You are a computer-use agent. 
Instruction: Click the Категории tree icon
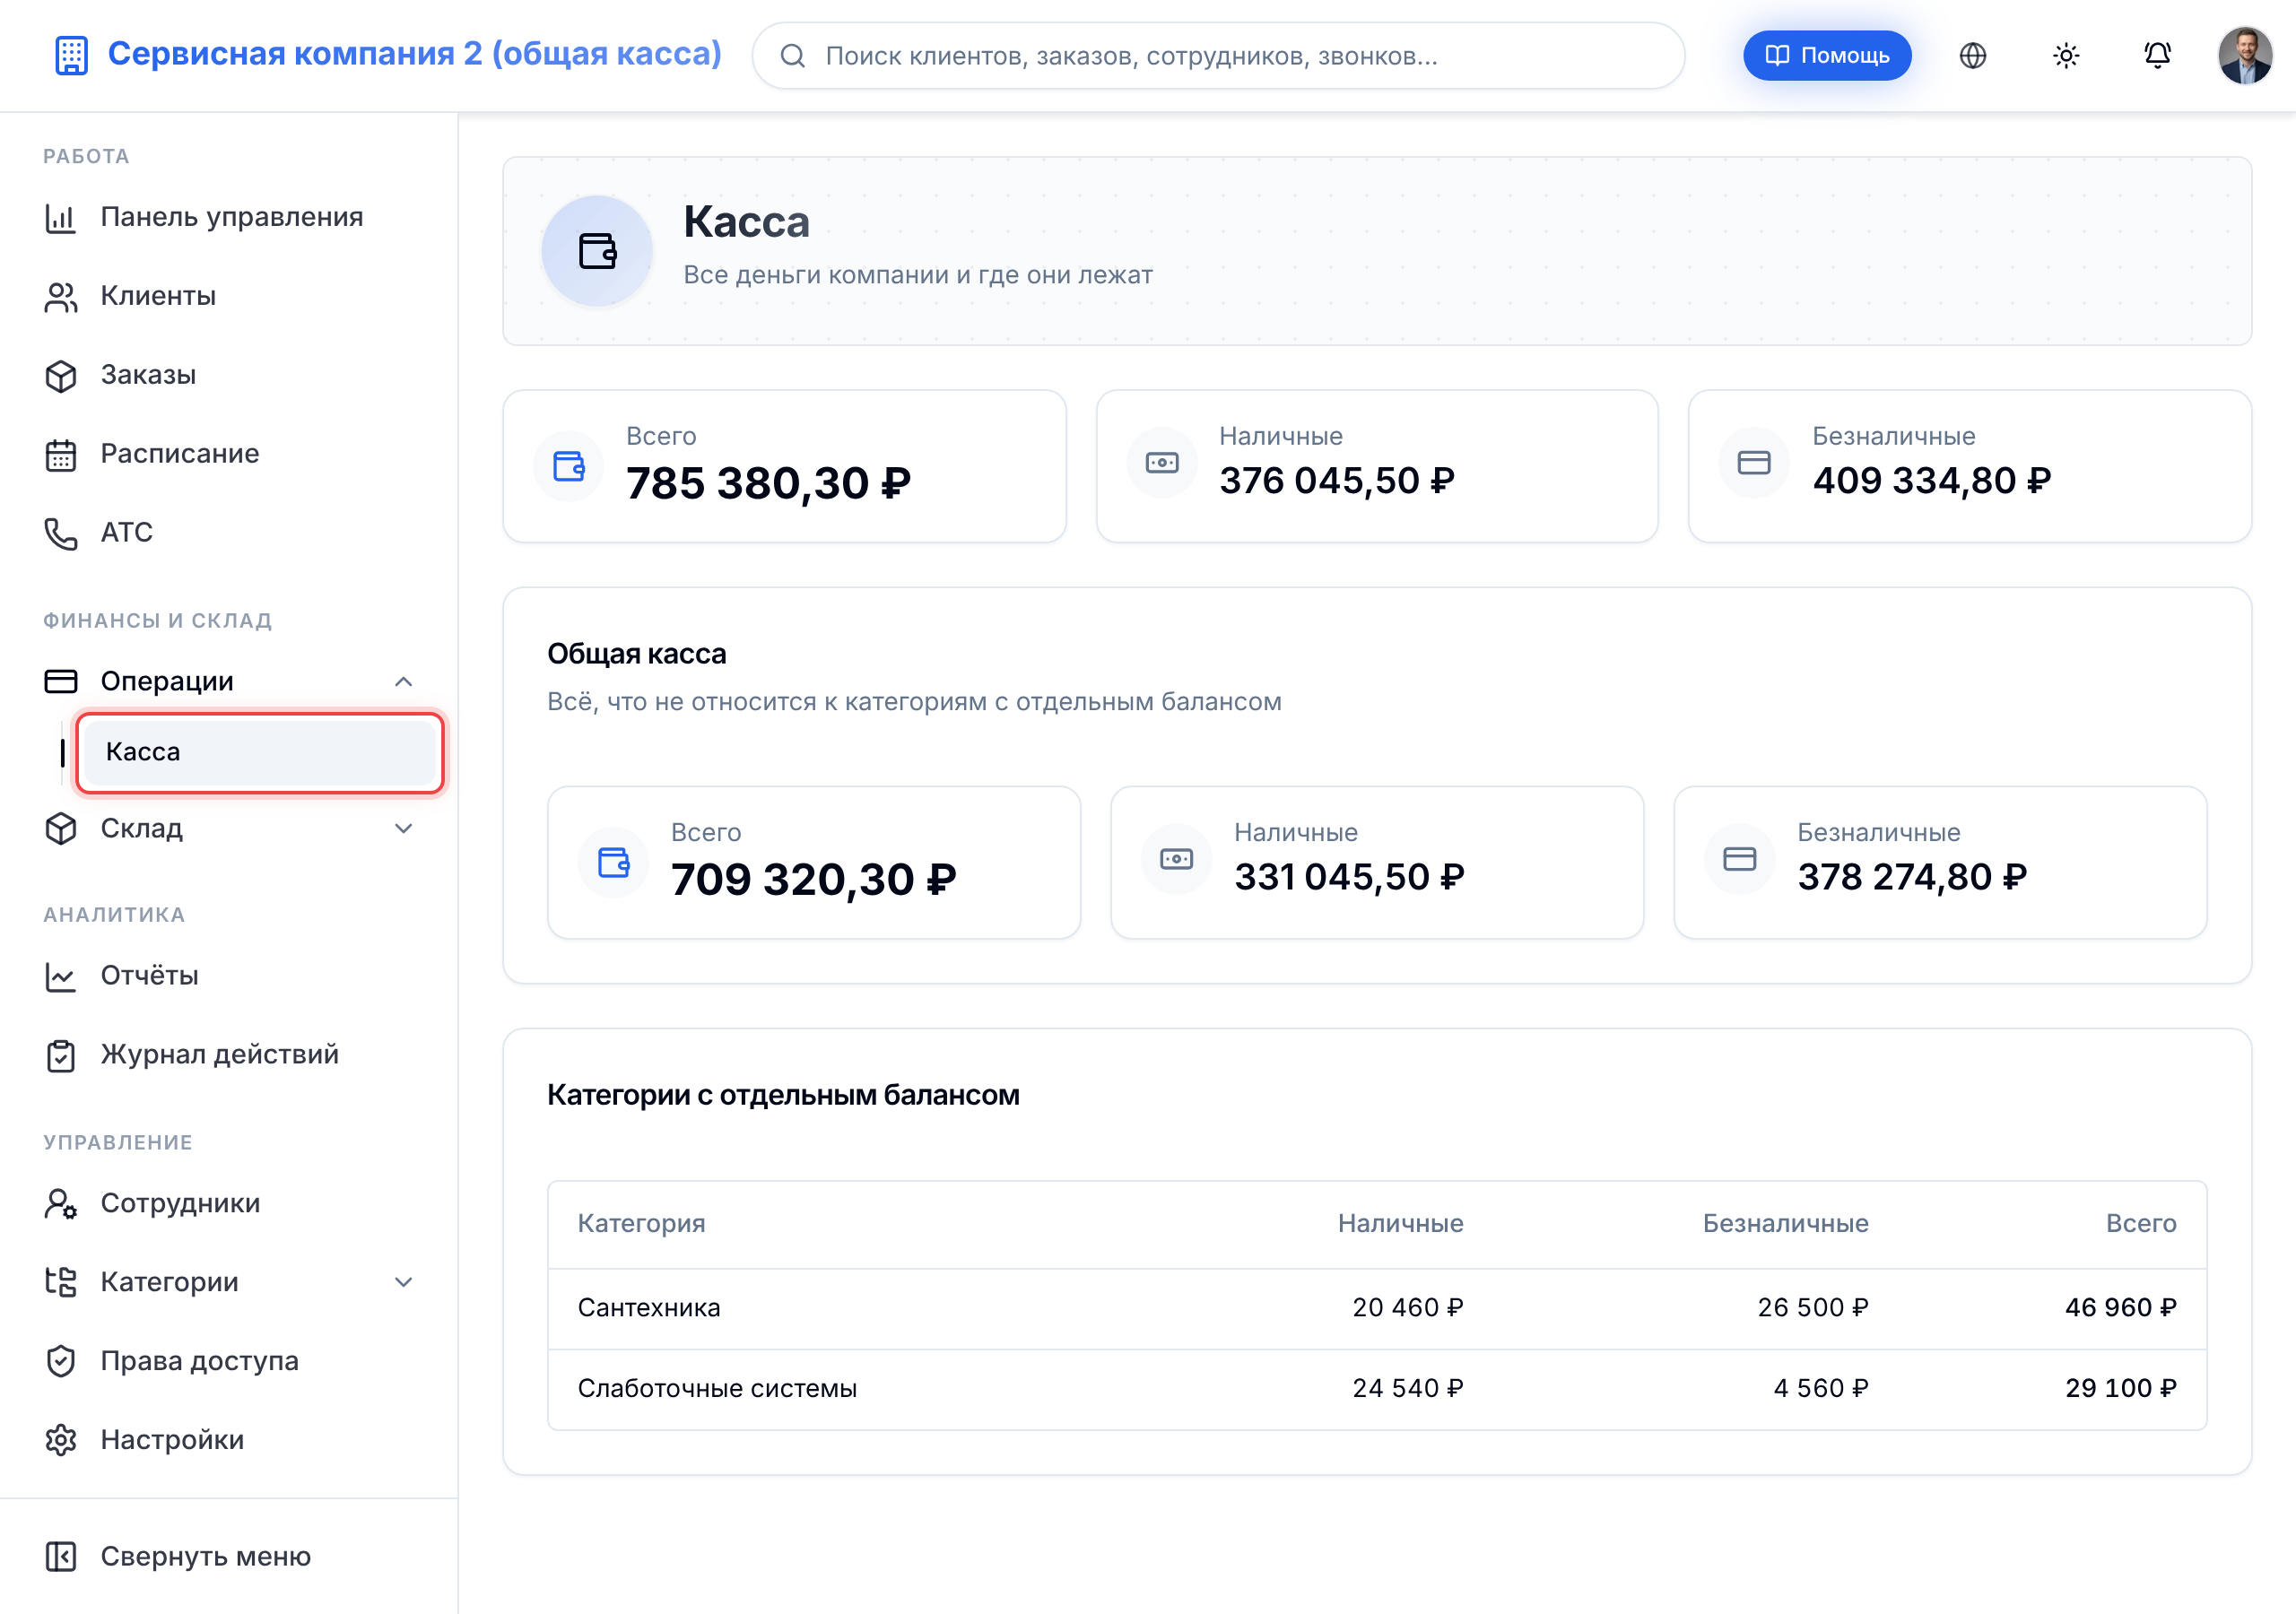[61, 1283]
